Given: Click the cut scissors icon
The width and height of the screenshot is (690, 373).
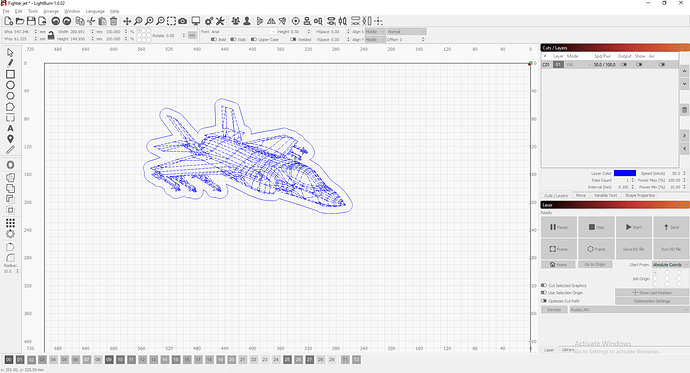Looking at the screenshot, I should 91,21.
